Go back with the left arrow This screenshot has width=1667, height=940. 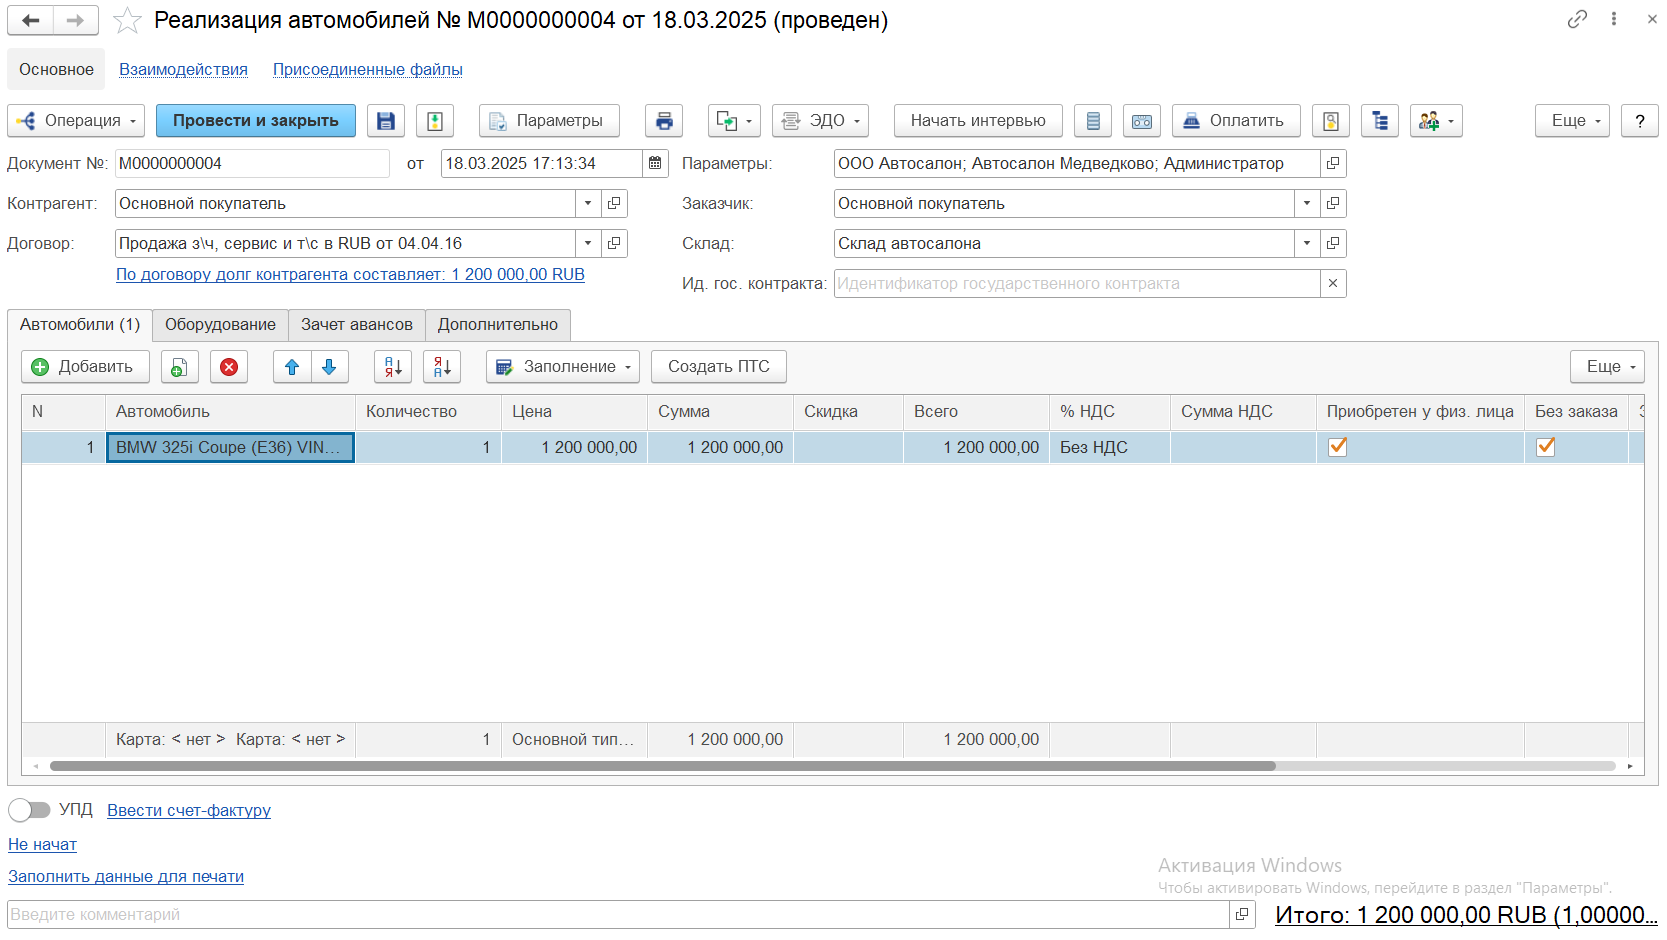(31, 20)
